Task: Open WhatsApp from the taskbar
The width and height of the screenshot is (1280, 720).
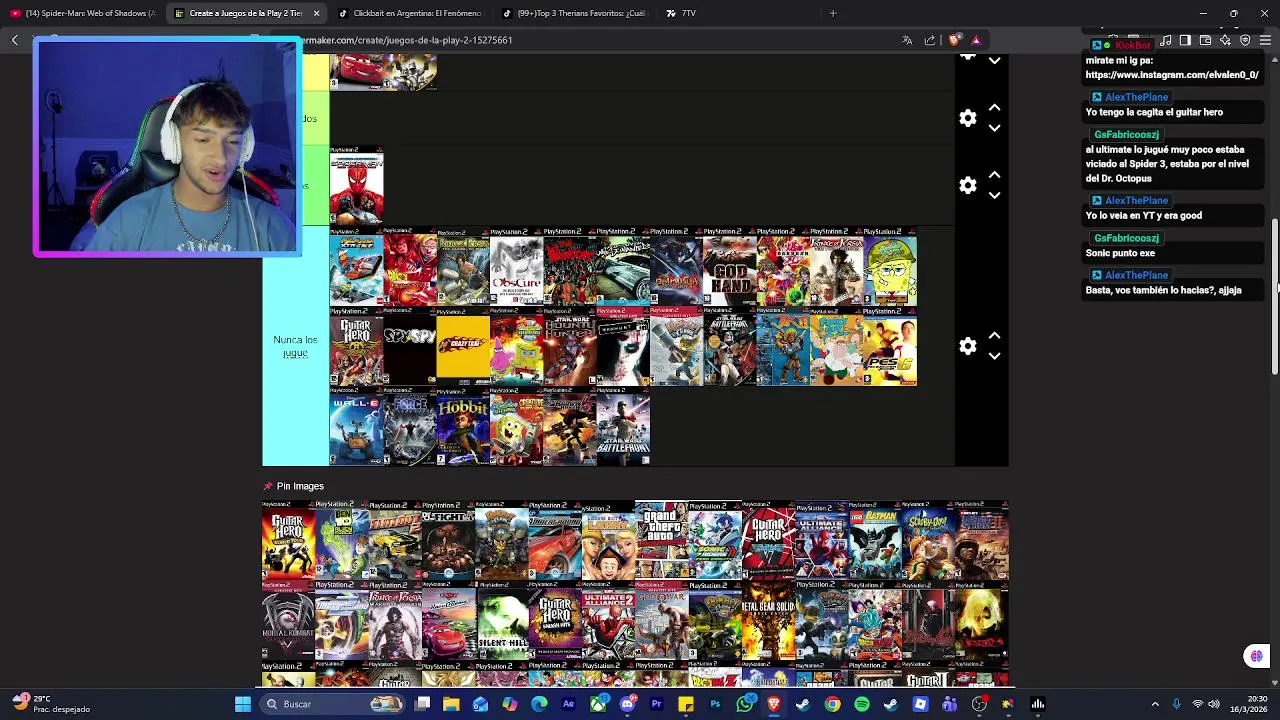Action: (744, 704)
